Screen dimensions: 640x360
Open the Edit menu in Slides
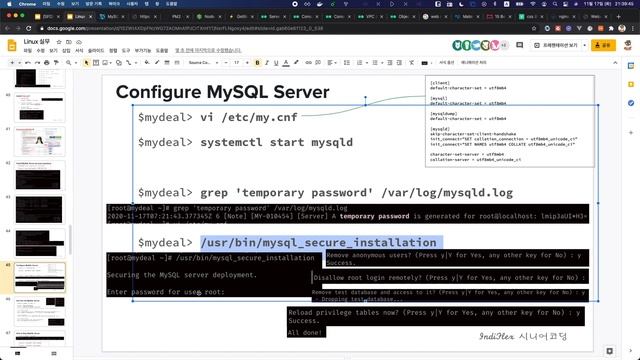point(40,51)
